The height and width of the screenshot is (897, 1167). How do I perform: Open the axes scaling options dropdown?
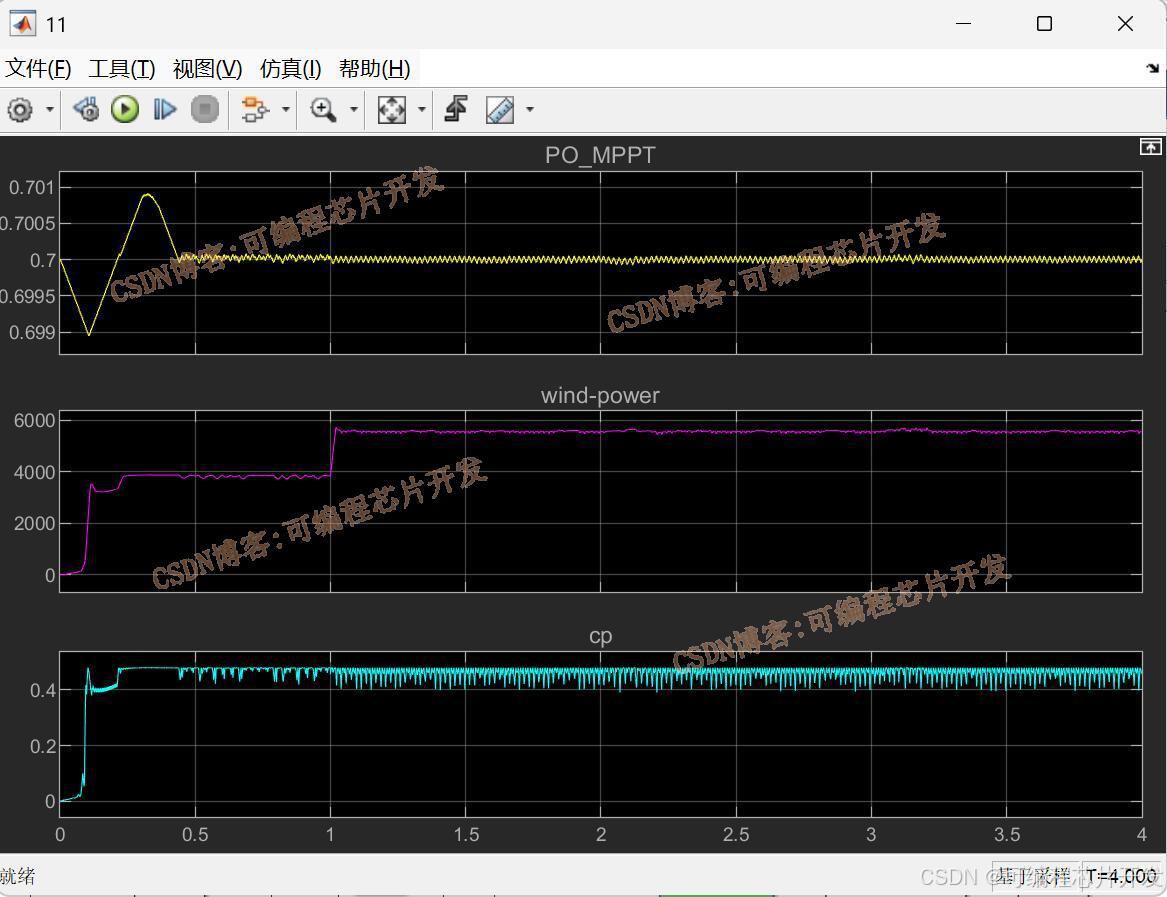[422, 109]
